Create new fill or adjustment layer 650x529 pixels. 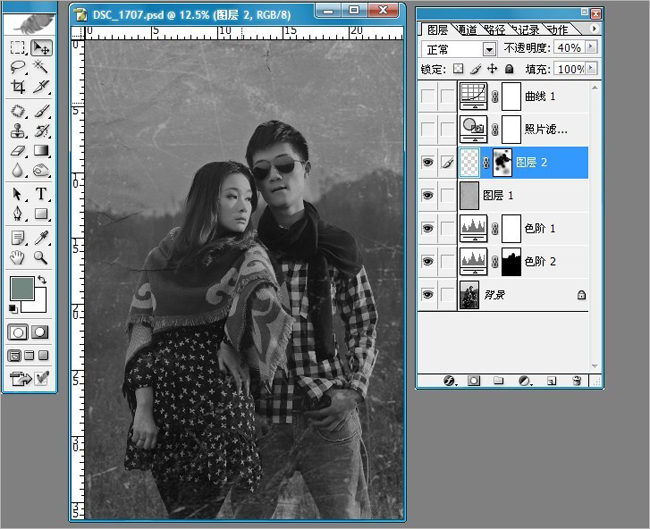pyautogui.click(x=525, y=381)
